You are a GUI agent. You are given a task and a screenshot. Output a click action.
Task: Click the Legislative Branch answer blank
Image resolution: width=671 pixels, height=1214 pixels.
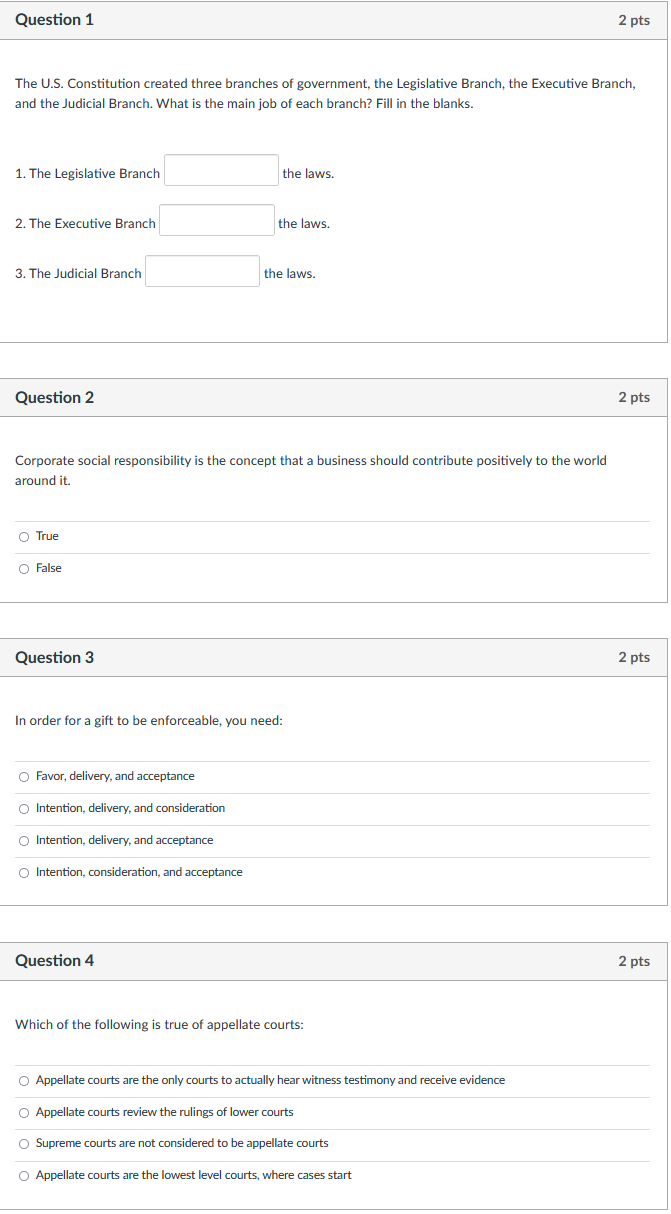tap(220, 170)
